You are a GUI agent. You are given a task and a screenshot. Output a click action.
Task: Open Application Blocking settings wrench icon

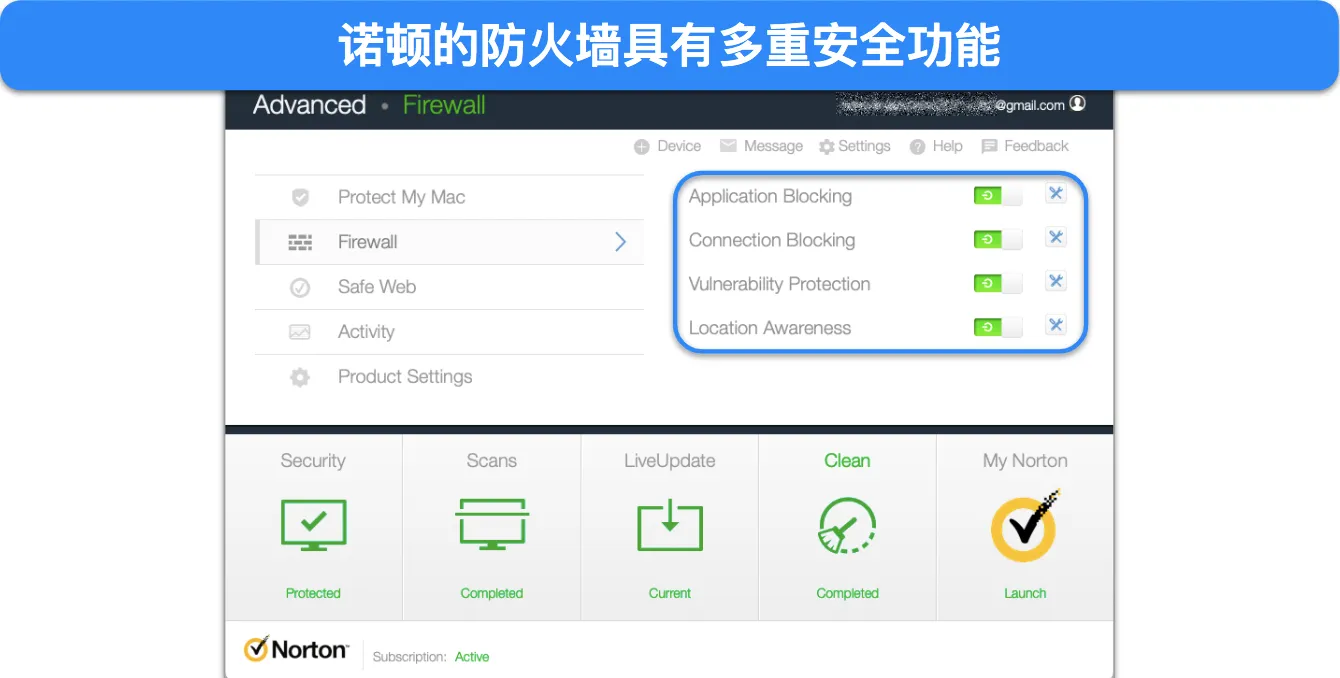[x=1055, y=194]
